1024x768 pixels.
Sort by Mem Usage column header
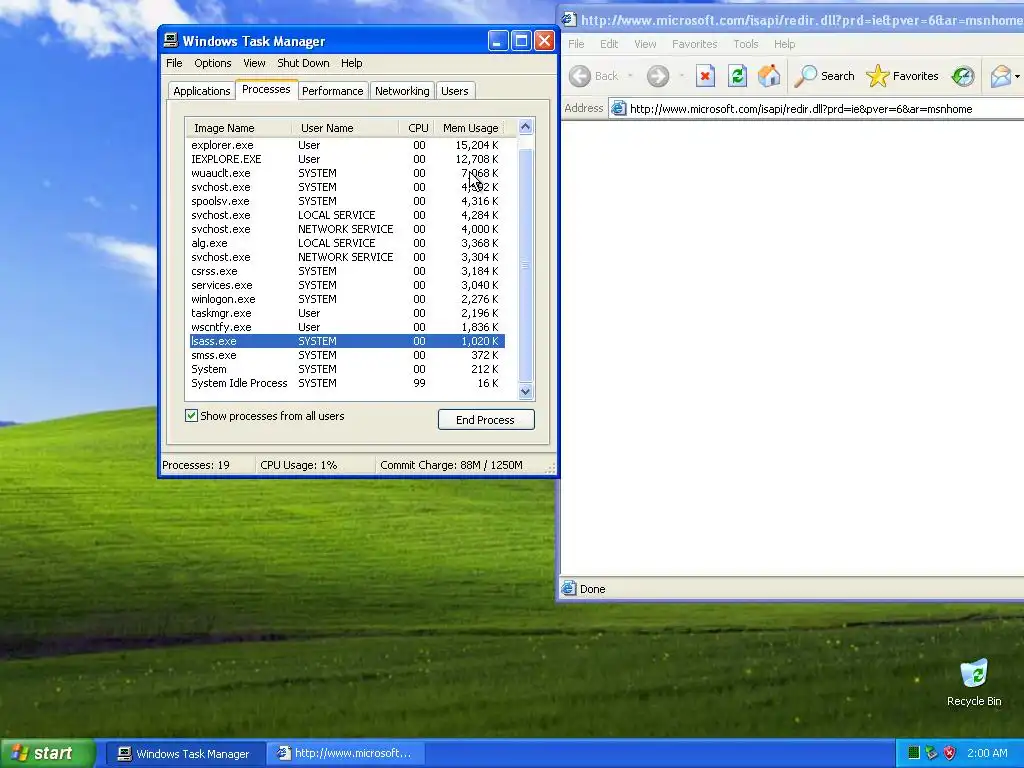coord(470,128)
